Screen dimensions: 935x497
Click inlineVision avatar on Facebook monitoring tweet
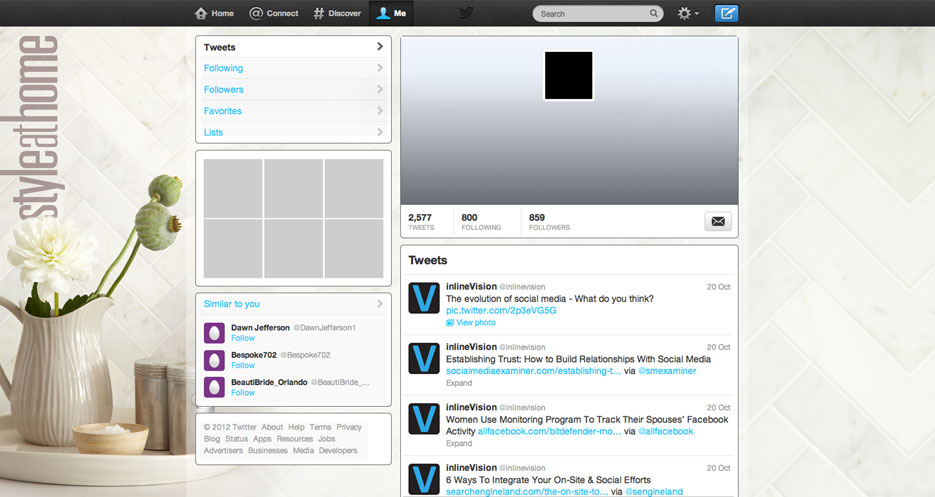tap(424, 418)
